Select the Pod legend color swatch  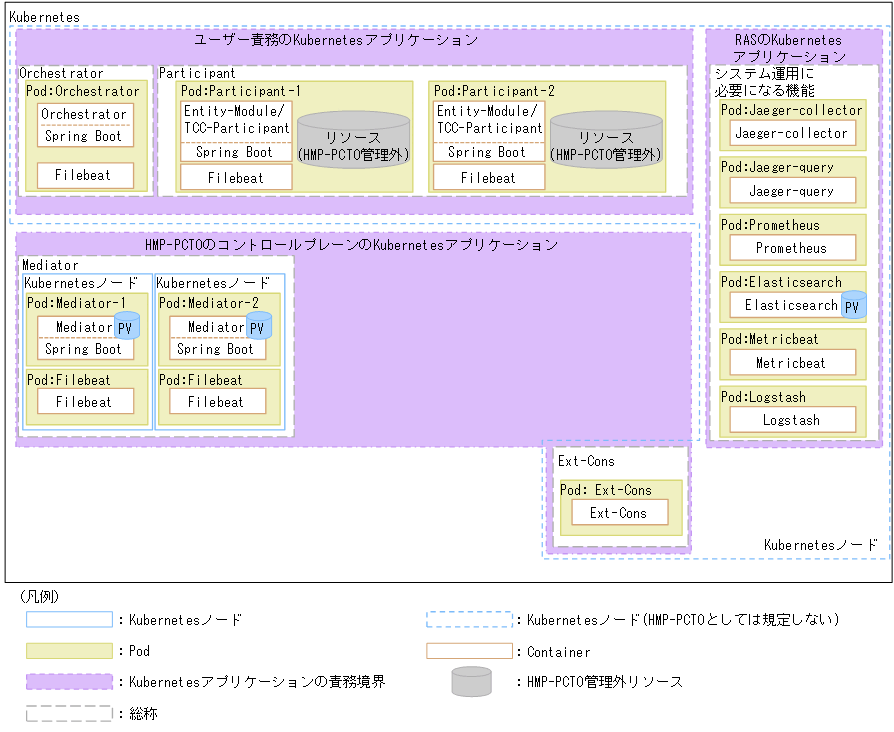point(69,650)
